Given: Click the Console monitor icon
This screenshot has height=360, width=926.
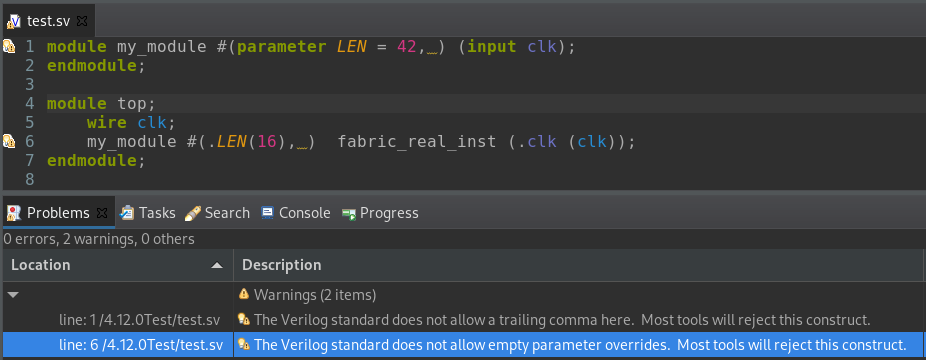Looking at the screenshot, I should click(268, 212).
